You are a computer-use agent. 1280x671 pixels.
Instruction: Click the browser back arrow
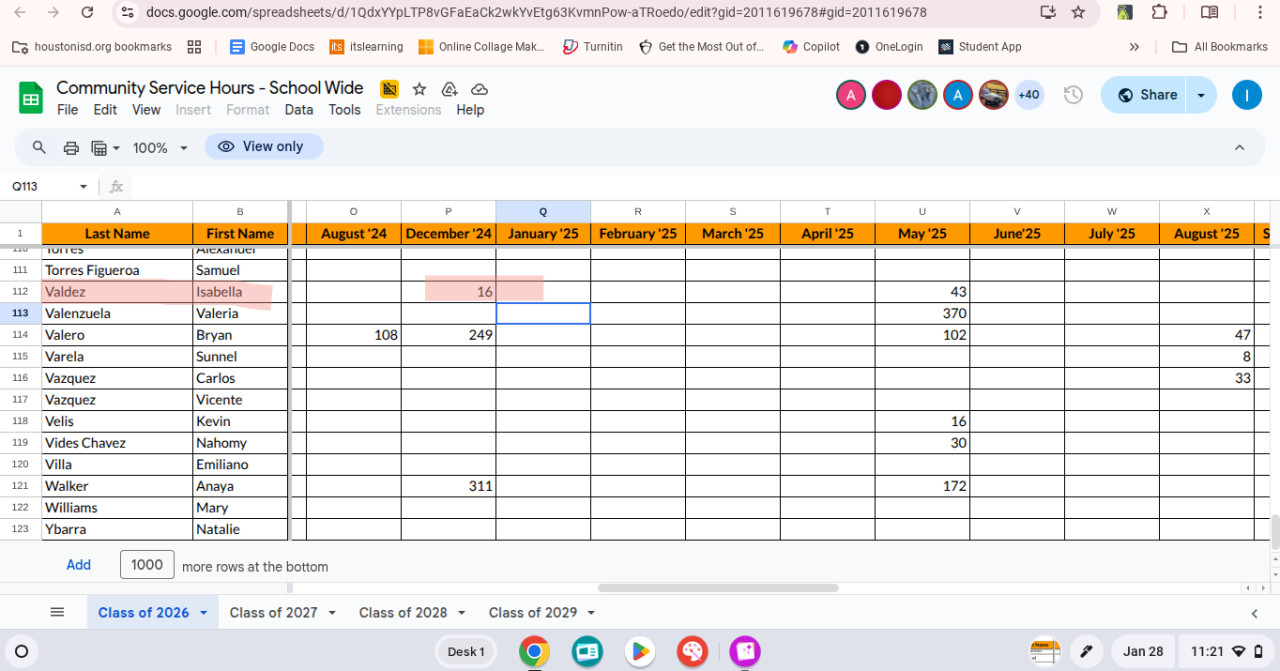(21, 12)
